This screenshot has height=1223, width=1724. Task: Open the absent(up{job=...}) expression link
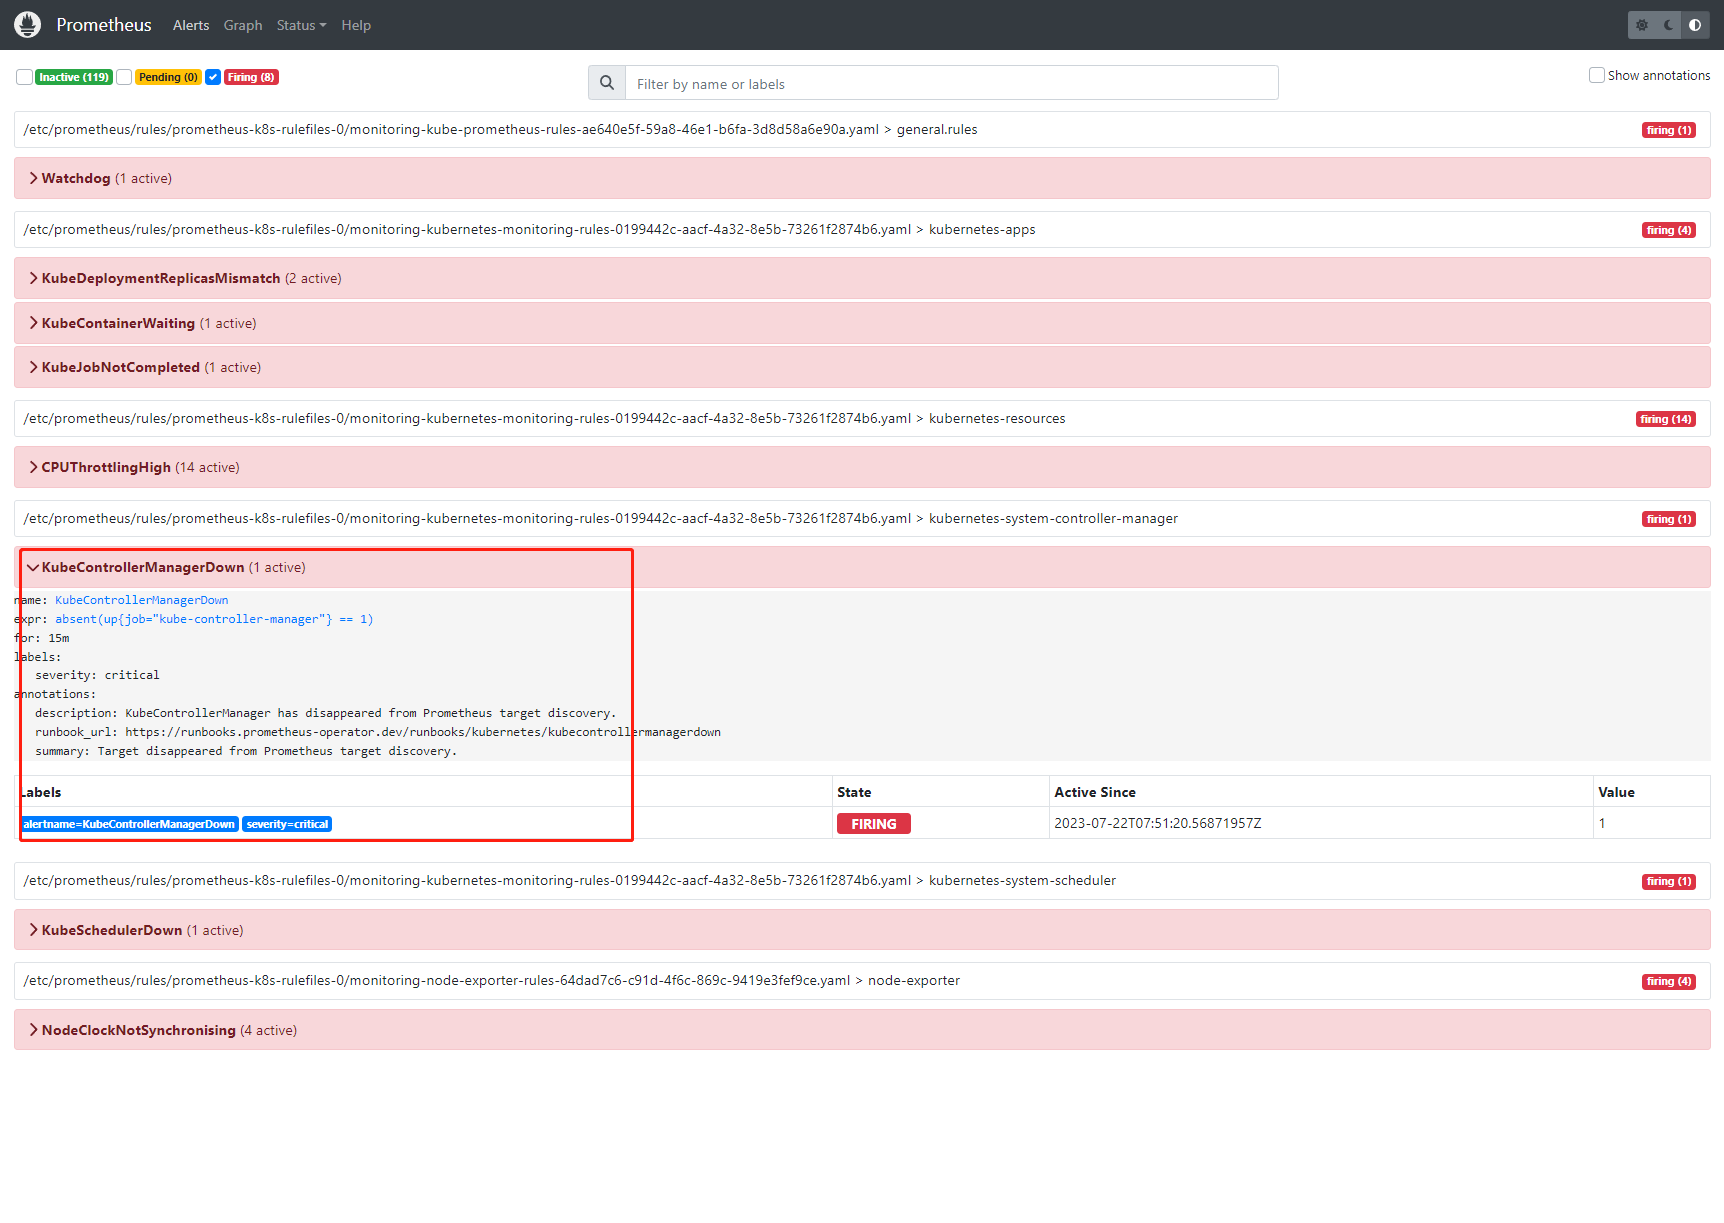214,619
